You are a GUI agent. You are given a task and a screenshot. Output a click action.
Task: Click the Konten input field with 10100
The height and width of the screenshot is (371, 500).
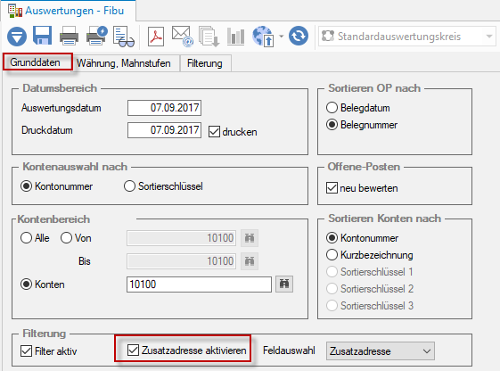click(x=199, y=284)
